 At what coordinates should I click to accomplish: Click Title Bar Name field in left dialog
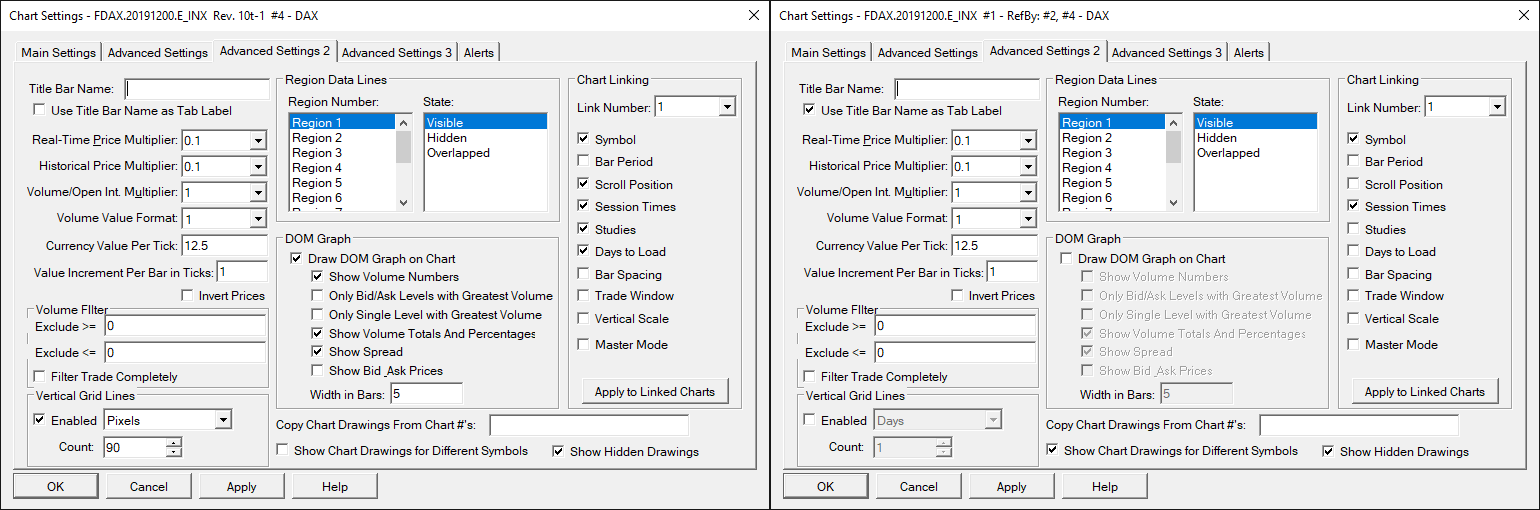[x=197, y=89]
